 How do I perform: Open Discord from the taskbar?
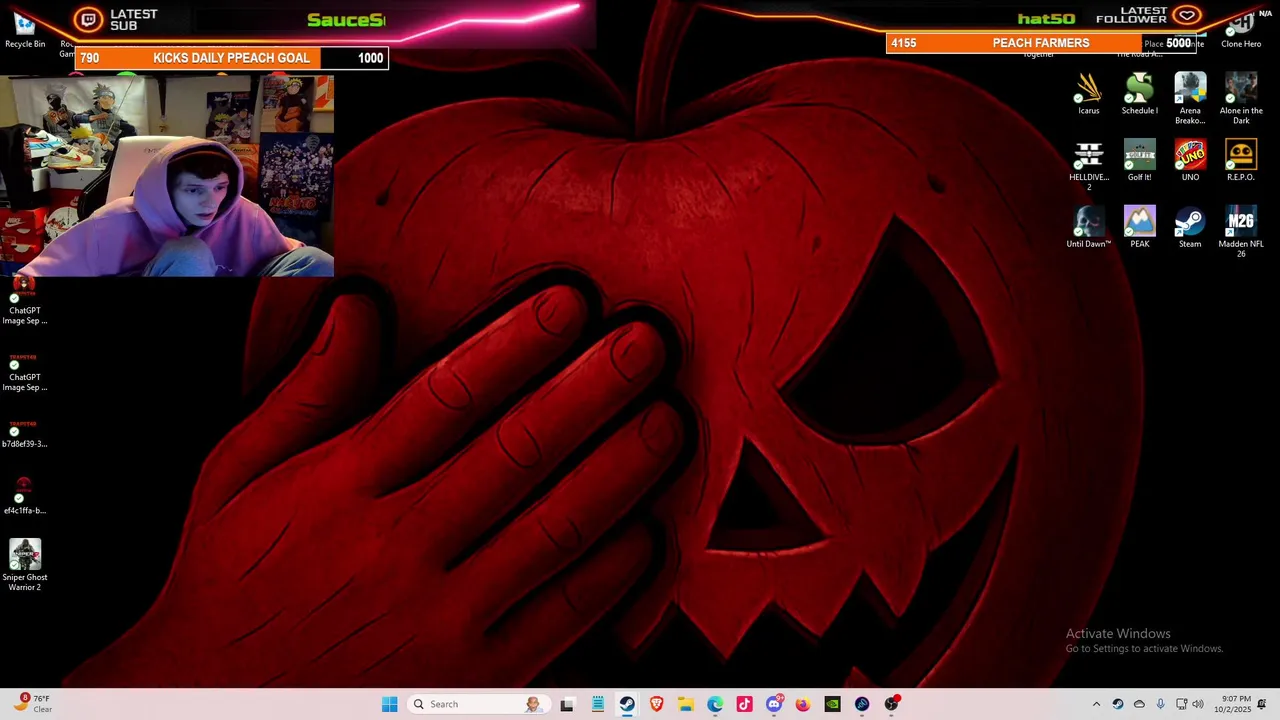(774, 704)
